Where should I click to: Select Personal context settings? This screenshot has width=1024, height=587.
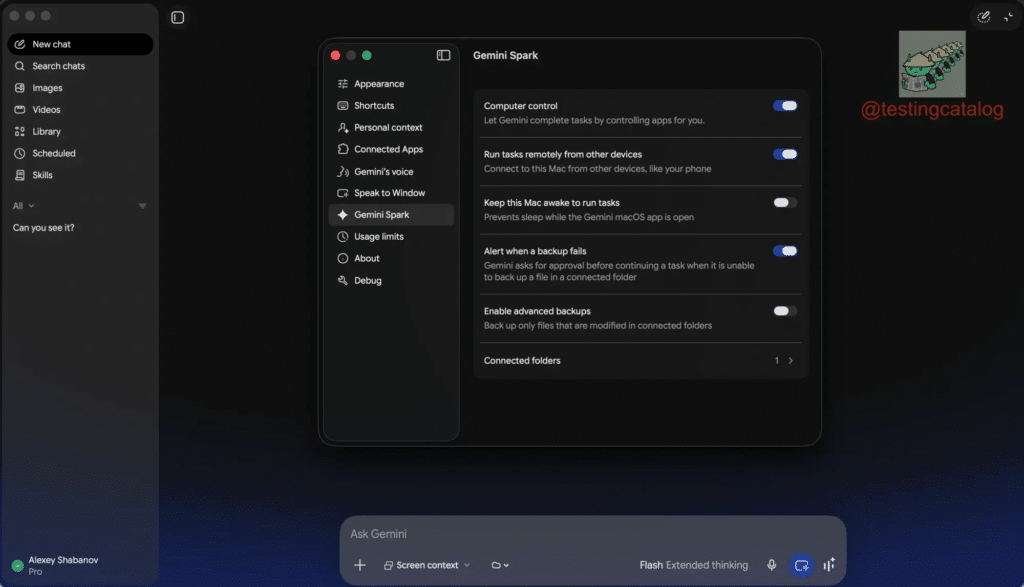(x=391, y=127)
